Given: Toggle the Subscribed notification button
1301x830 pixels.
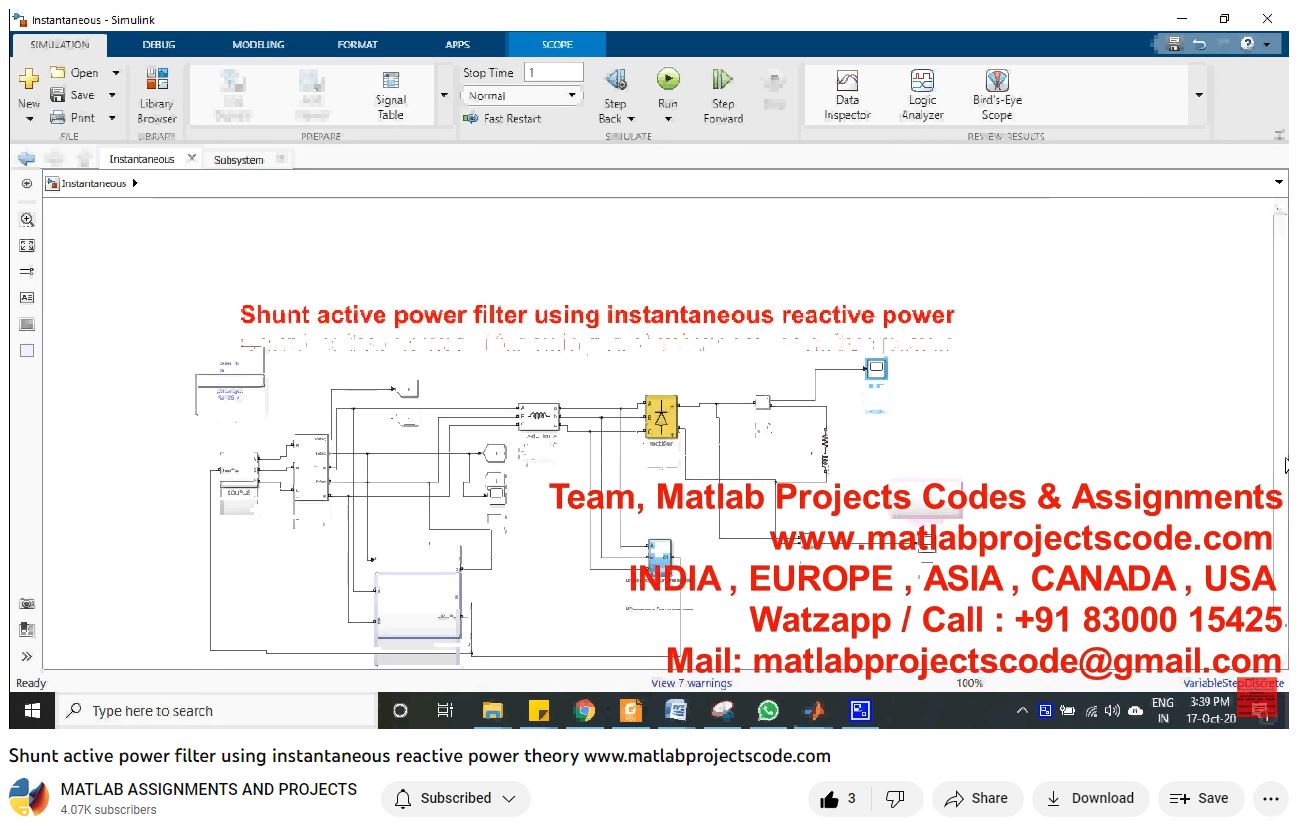Looking at the screenshot, I should click(x=456, y=798).
